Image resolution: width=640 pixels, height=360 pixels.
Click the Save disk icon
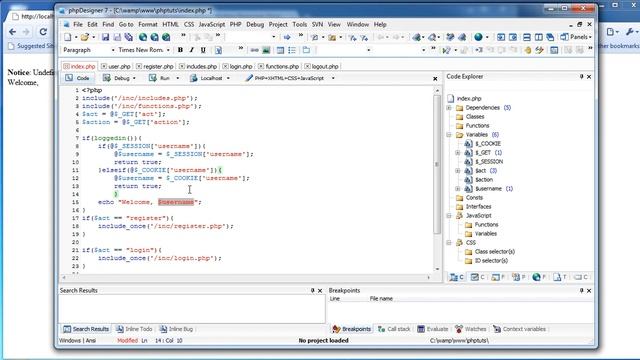tap(105, 37)
